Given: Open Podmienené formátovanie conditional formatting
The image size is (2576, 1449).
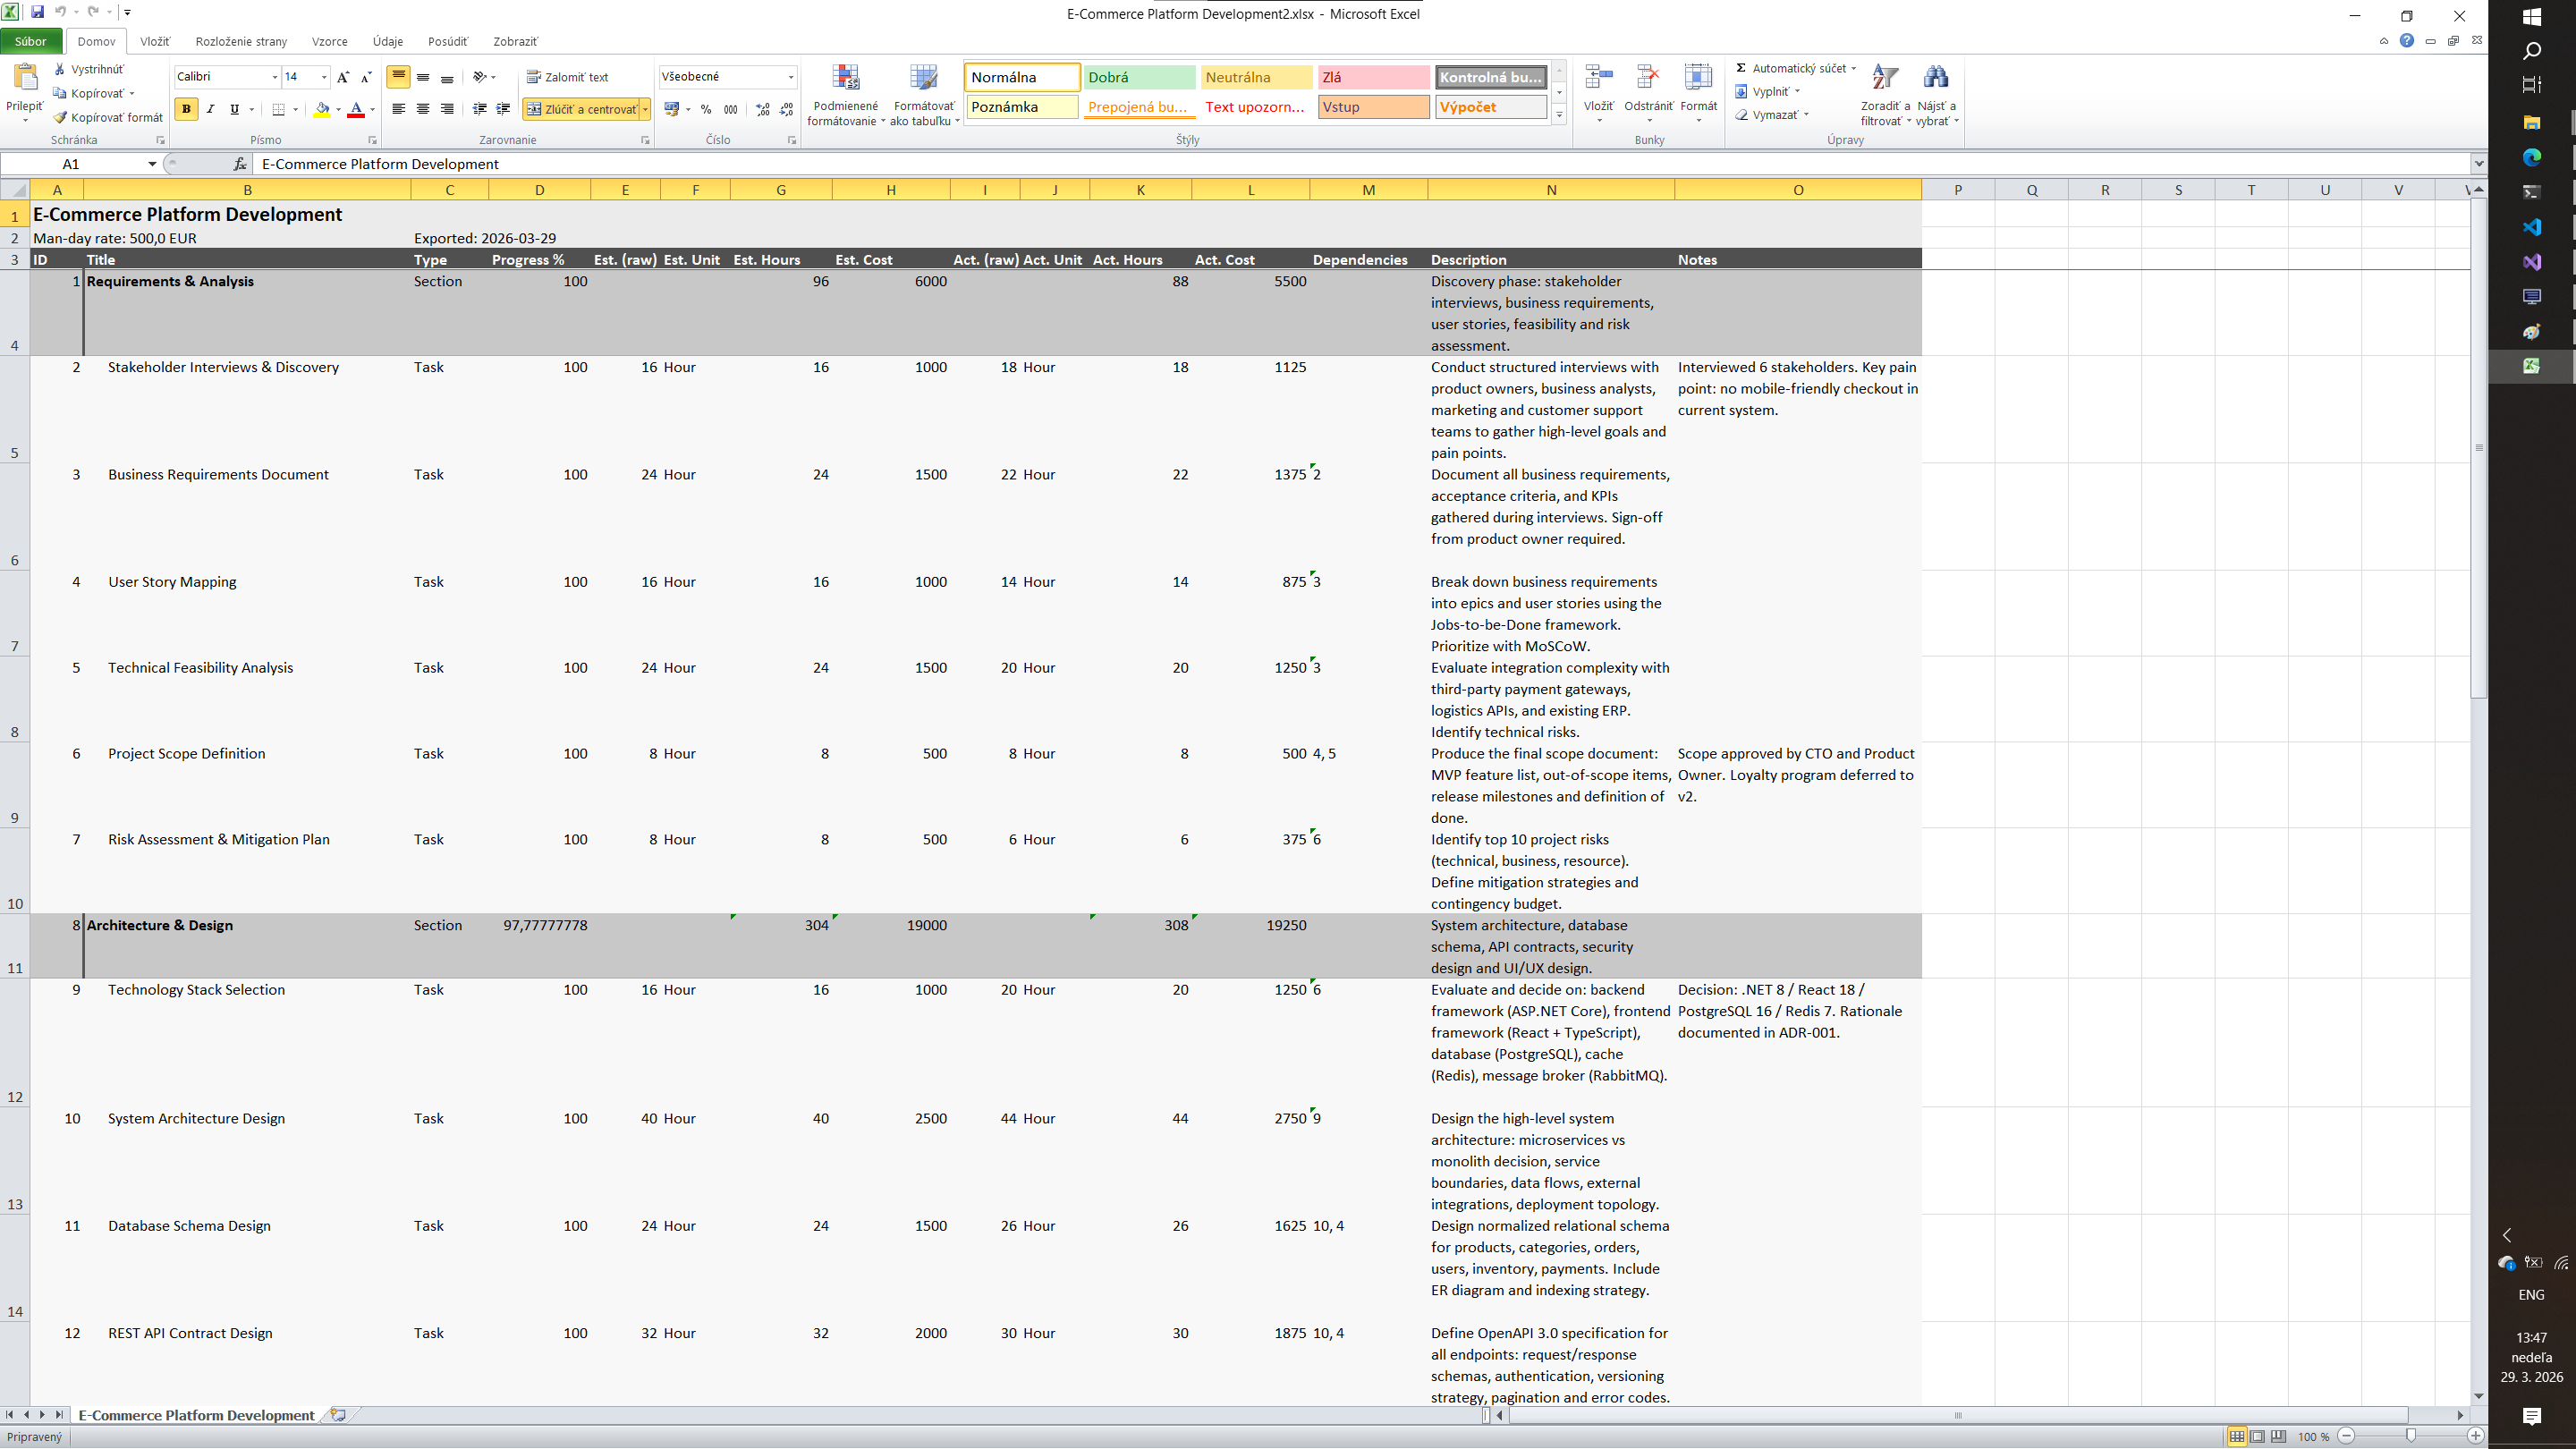Looking at the screenshot, I should point(846,95).
